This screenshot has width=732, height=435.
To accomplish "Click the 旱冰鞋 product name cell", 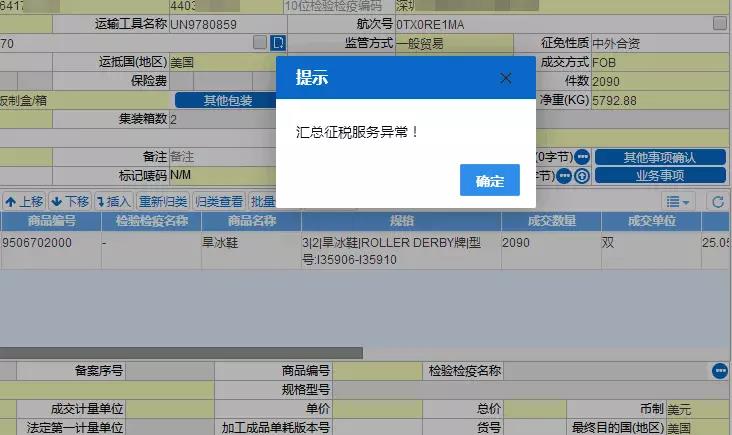I will click(x=251, y=251).
